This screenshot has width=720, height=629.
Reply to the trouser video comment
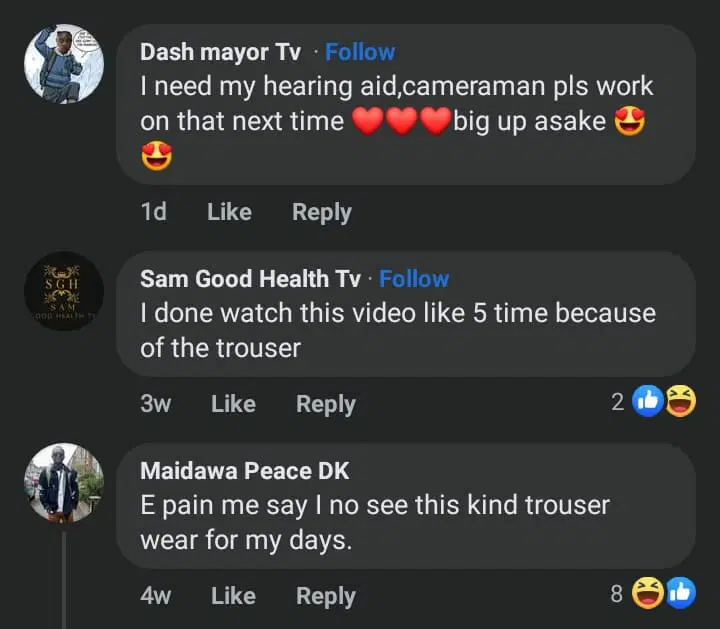tap(325, 404)
